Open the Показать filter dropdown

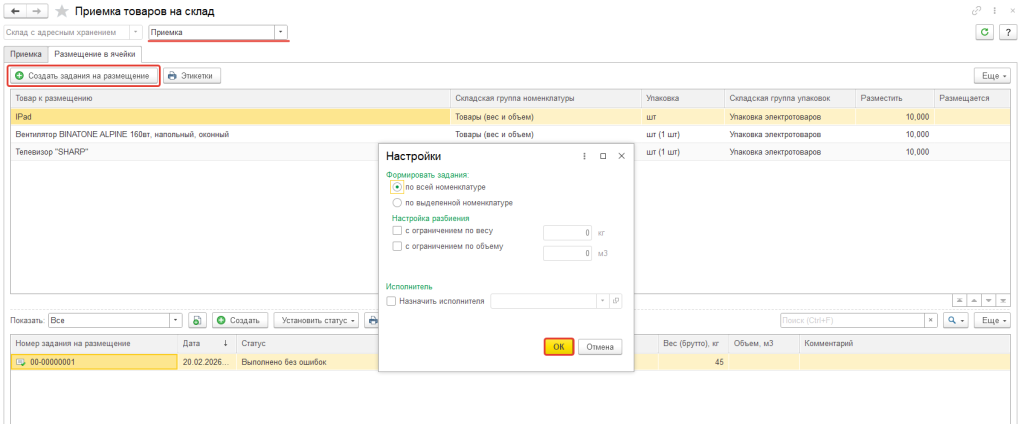click(x=176, y=320)
